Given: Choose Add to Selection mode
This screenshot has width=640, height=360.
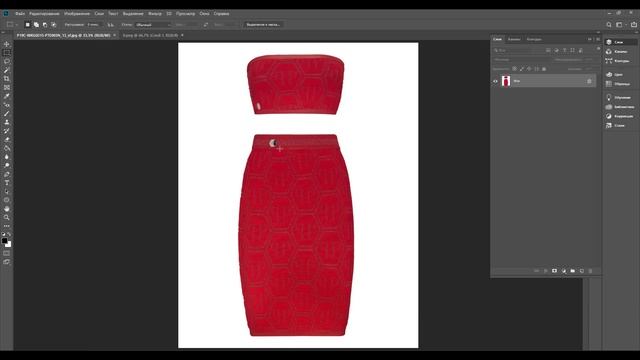Looking at the screenshot, I should pos(36,24).
